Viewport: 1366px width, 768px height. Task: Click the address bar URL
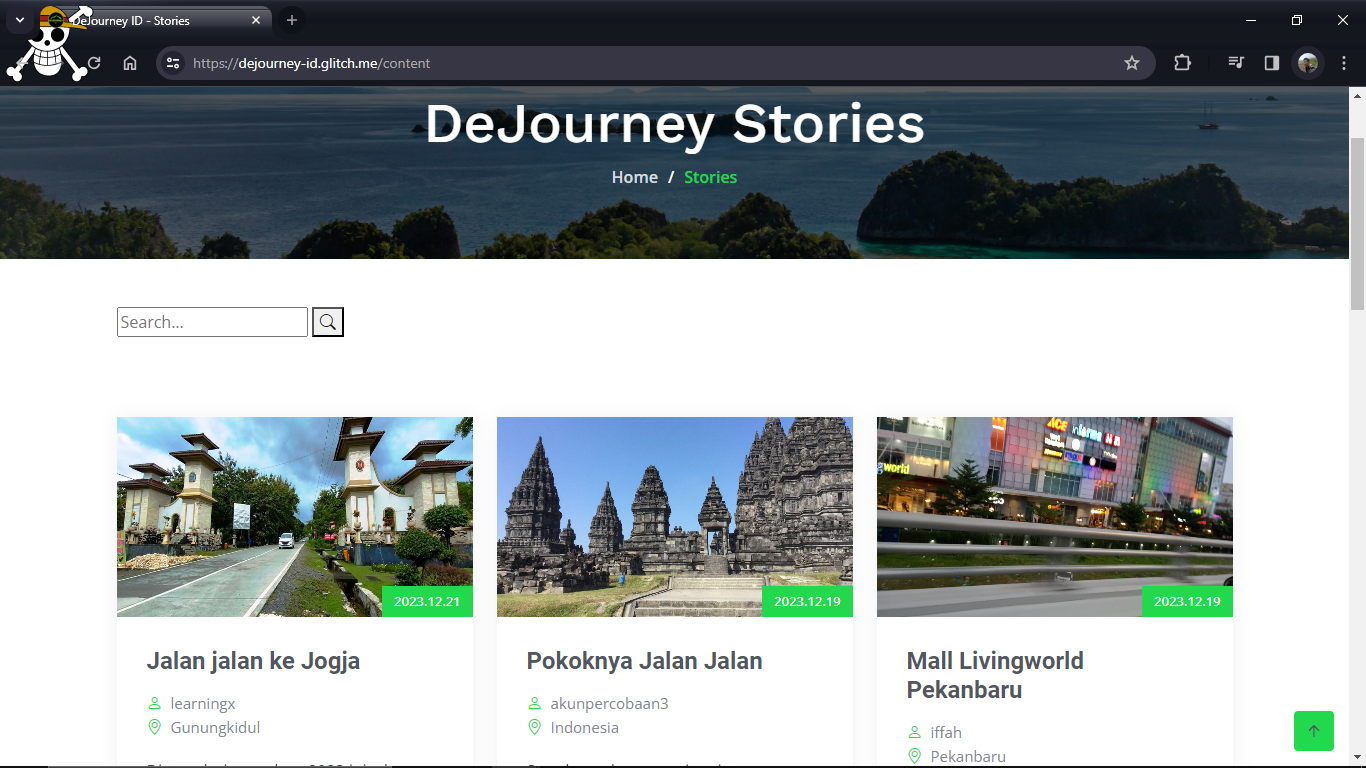(x=311, y=63)
